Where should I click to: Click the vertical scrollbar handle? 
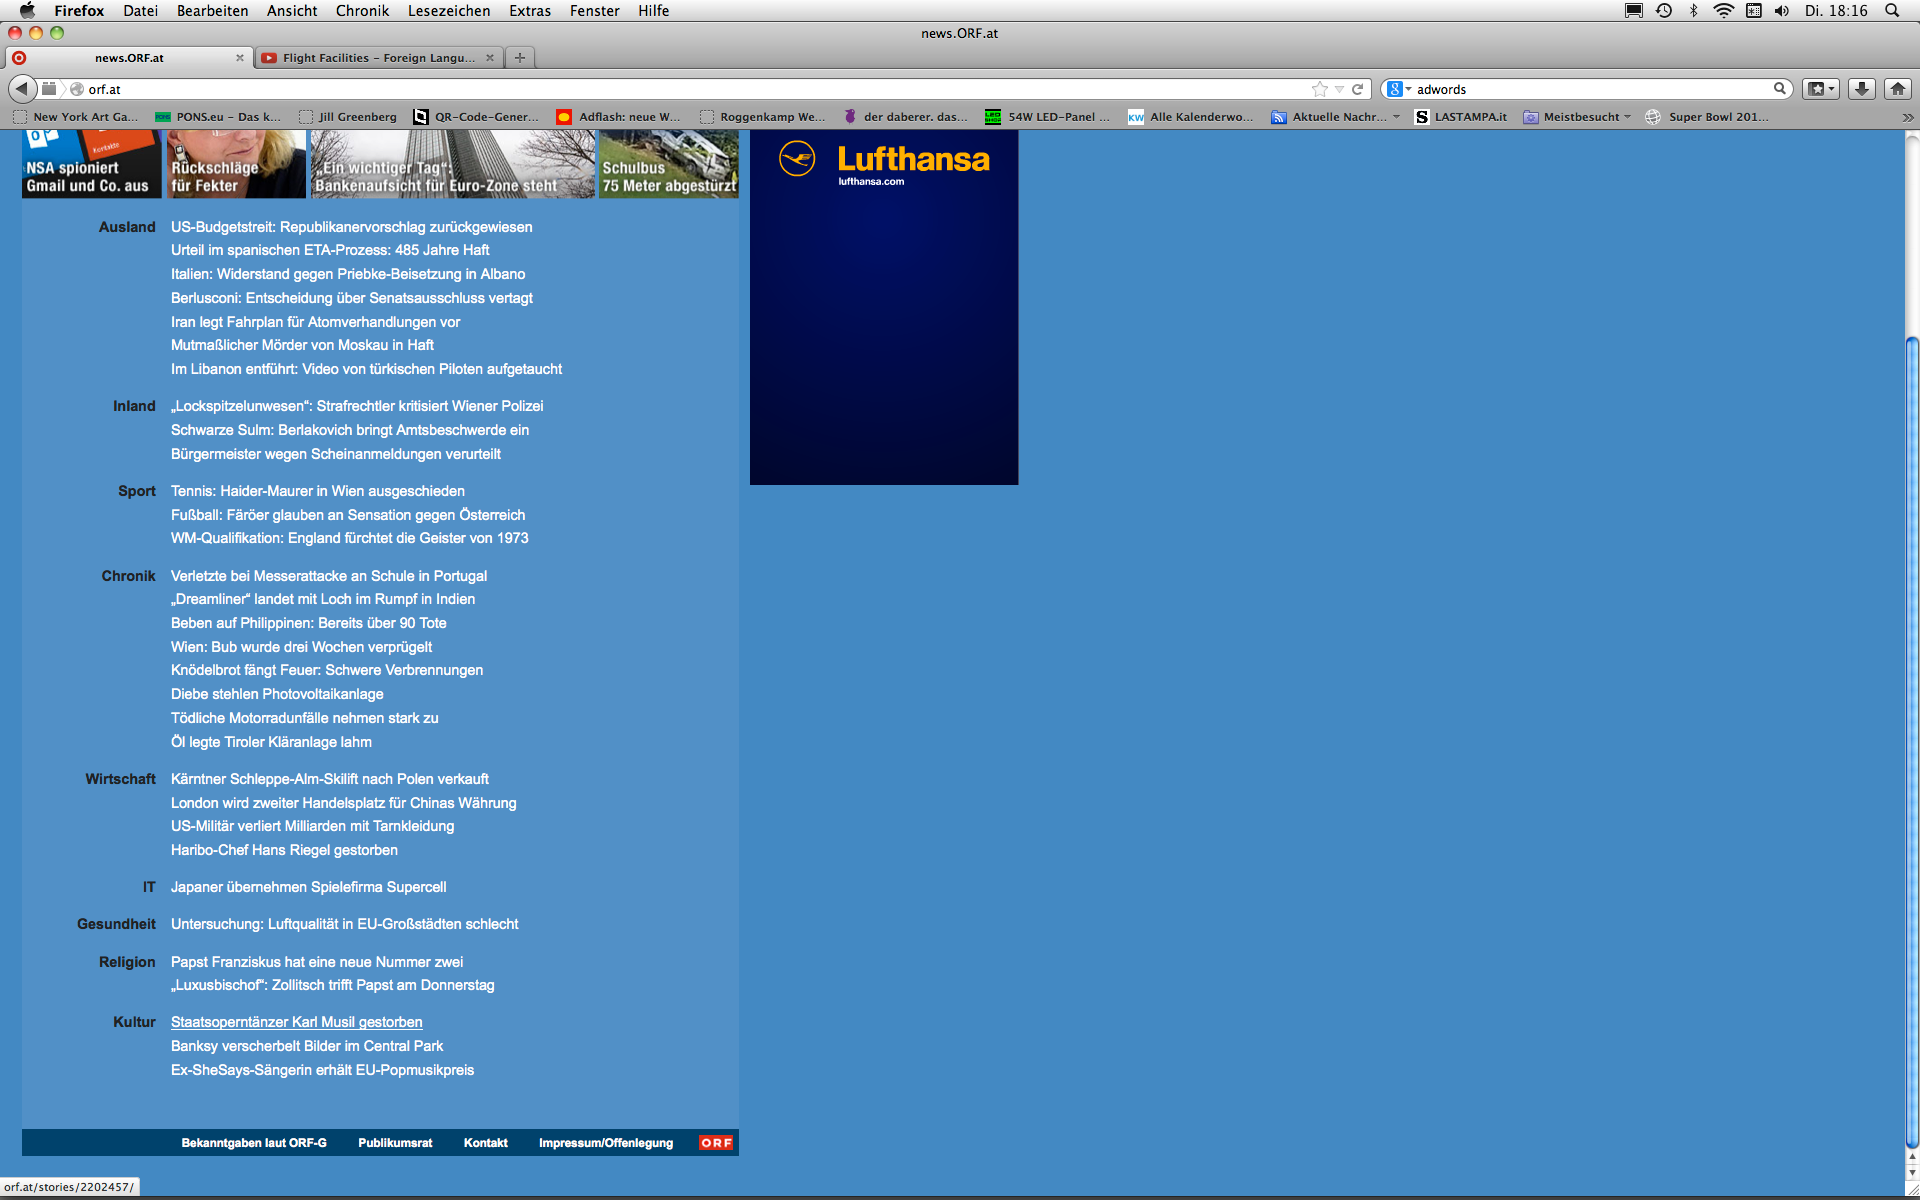(x=1912, y=740)
